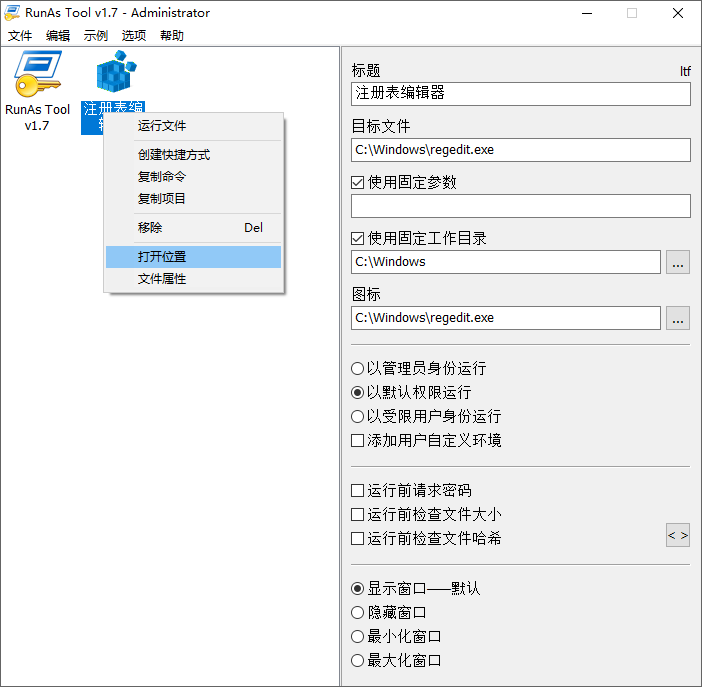Click the 目标文件 path input field

click(521, 150)
